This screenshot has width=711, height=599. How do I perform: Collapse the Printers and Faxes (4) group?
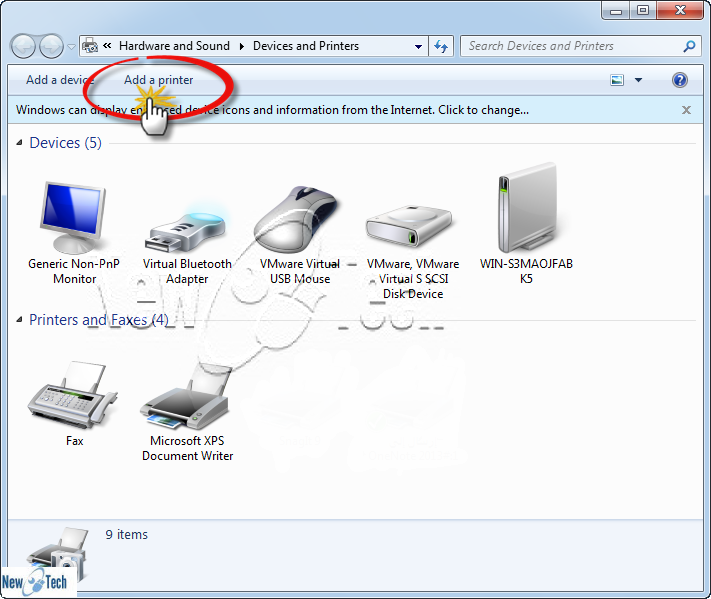[x=19, y=320]
